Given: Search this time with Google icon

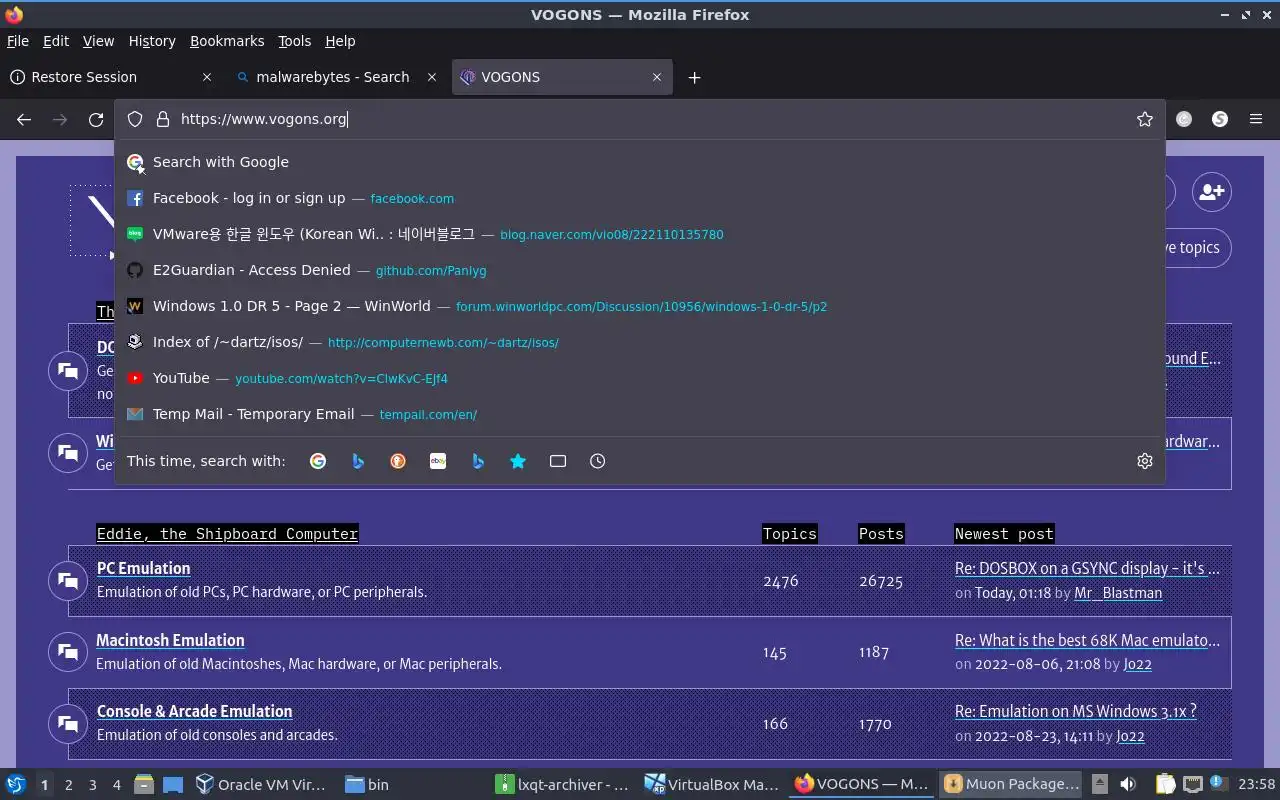Looking at the screenshot, I should pyautogui.click(x=318, y=461).
